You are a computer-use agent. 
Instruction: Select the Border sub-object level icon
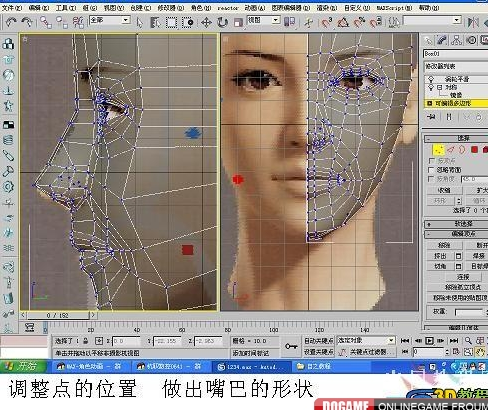[x=462, y=150]
